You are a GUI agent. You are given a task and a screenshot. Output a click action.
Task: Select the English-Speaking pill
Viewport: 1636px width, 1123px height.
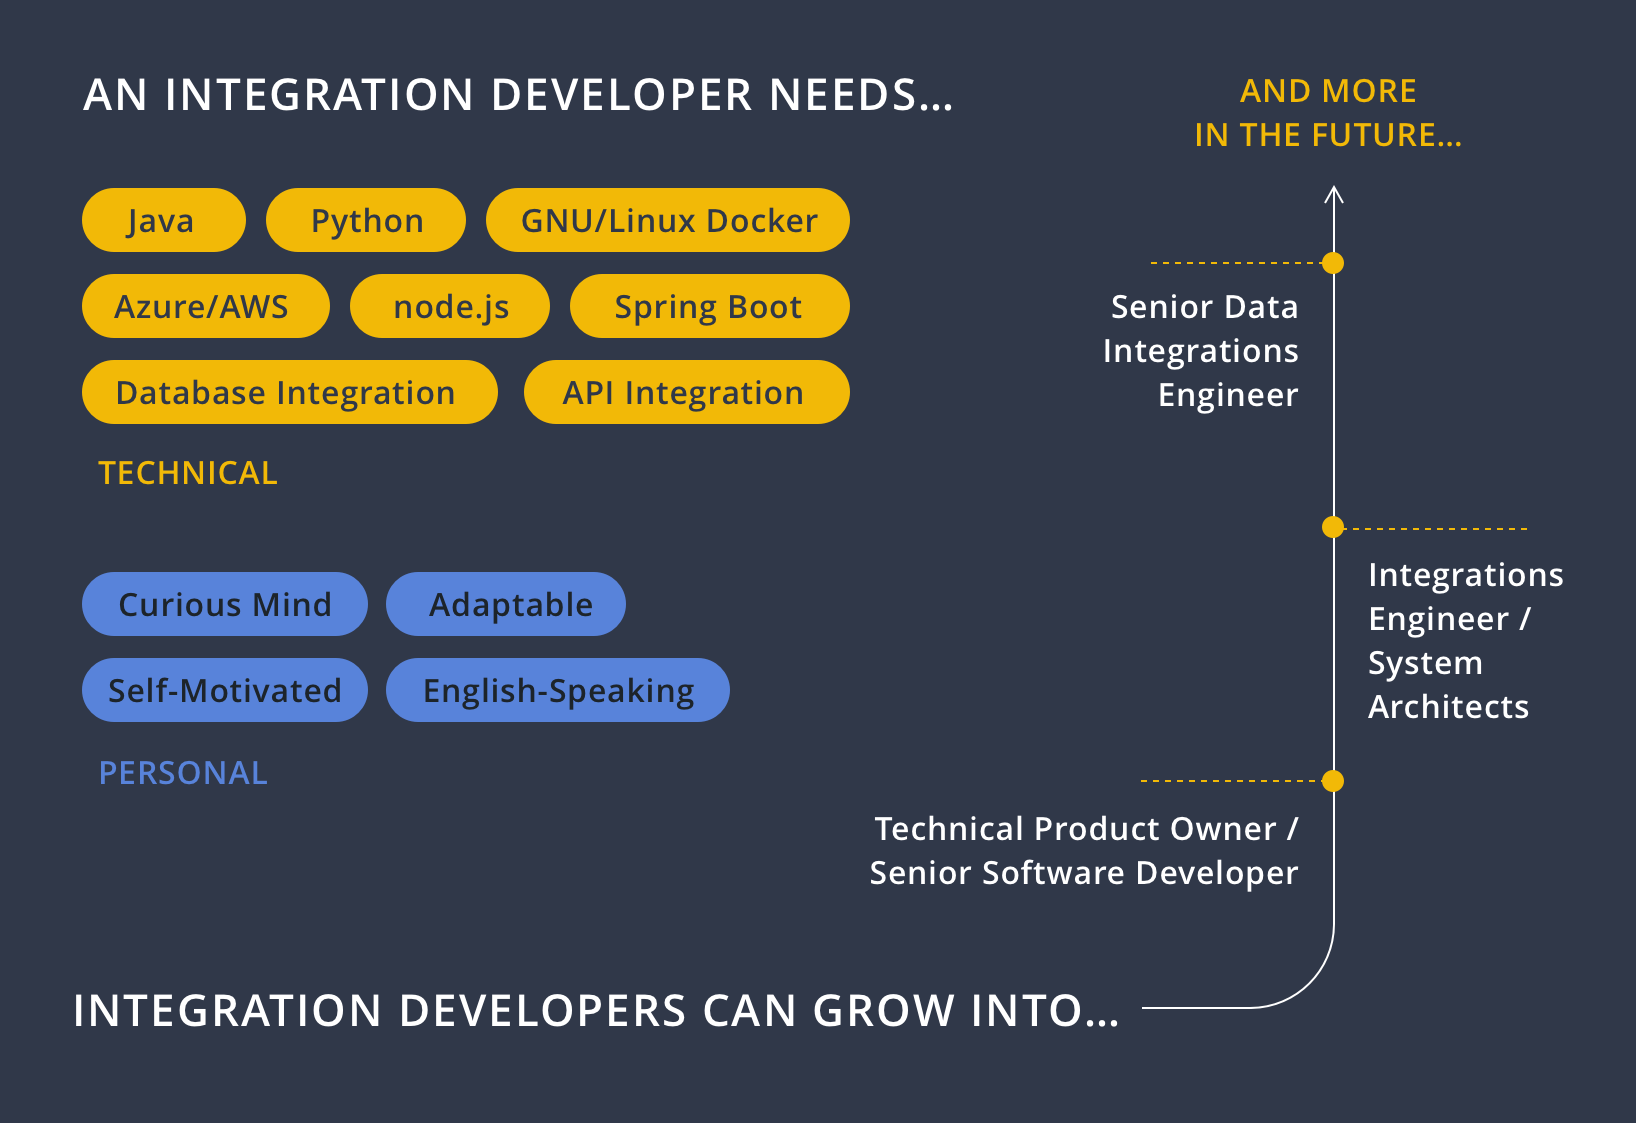tap(558, 690)
